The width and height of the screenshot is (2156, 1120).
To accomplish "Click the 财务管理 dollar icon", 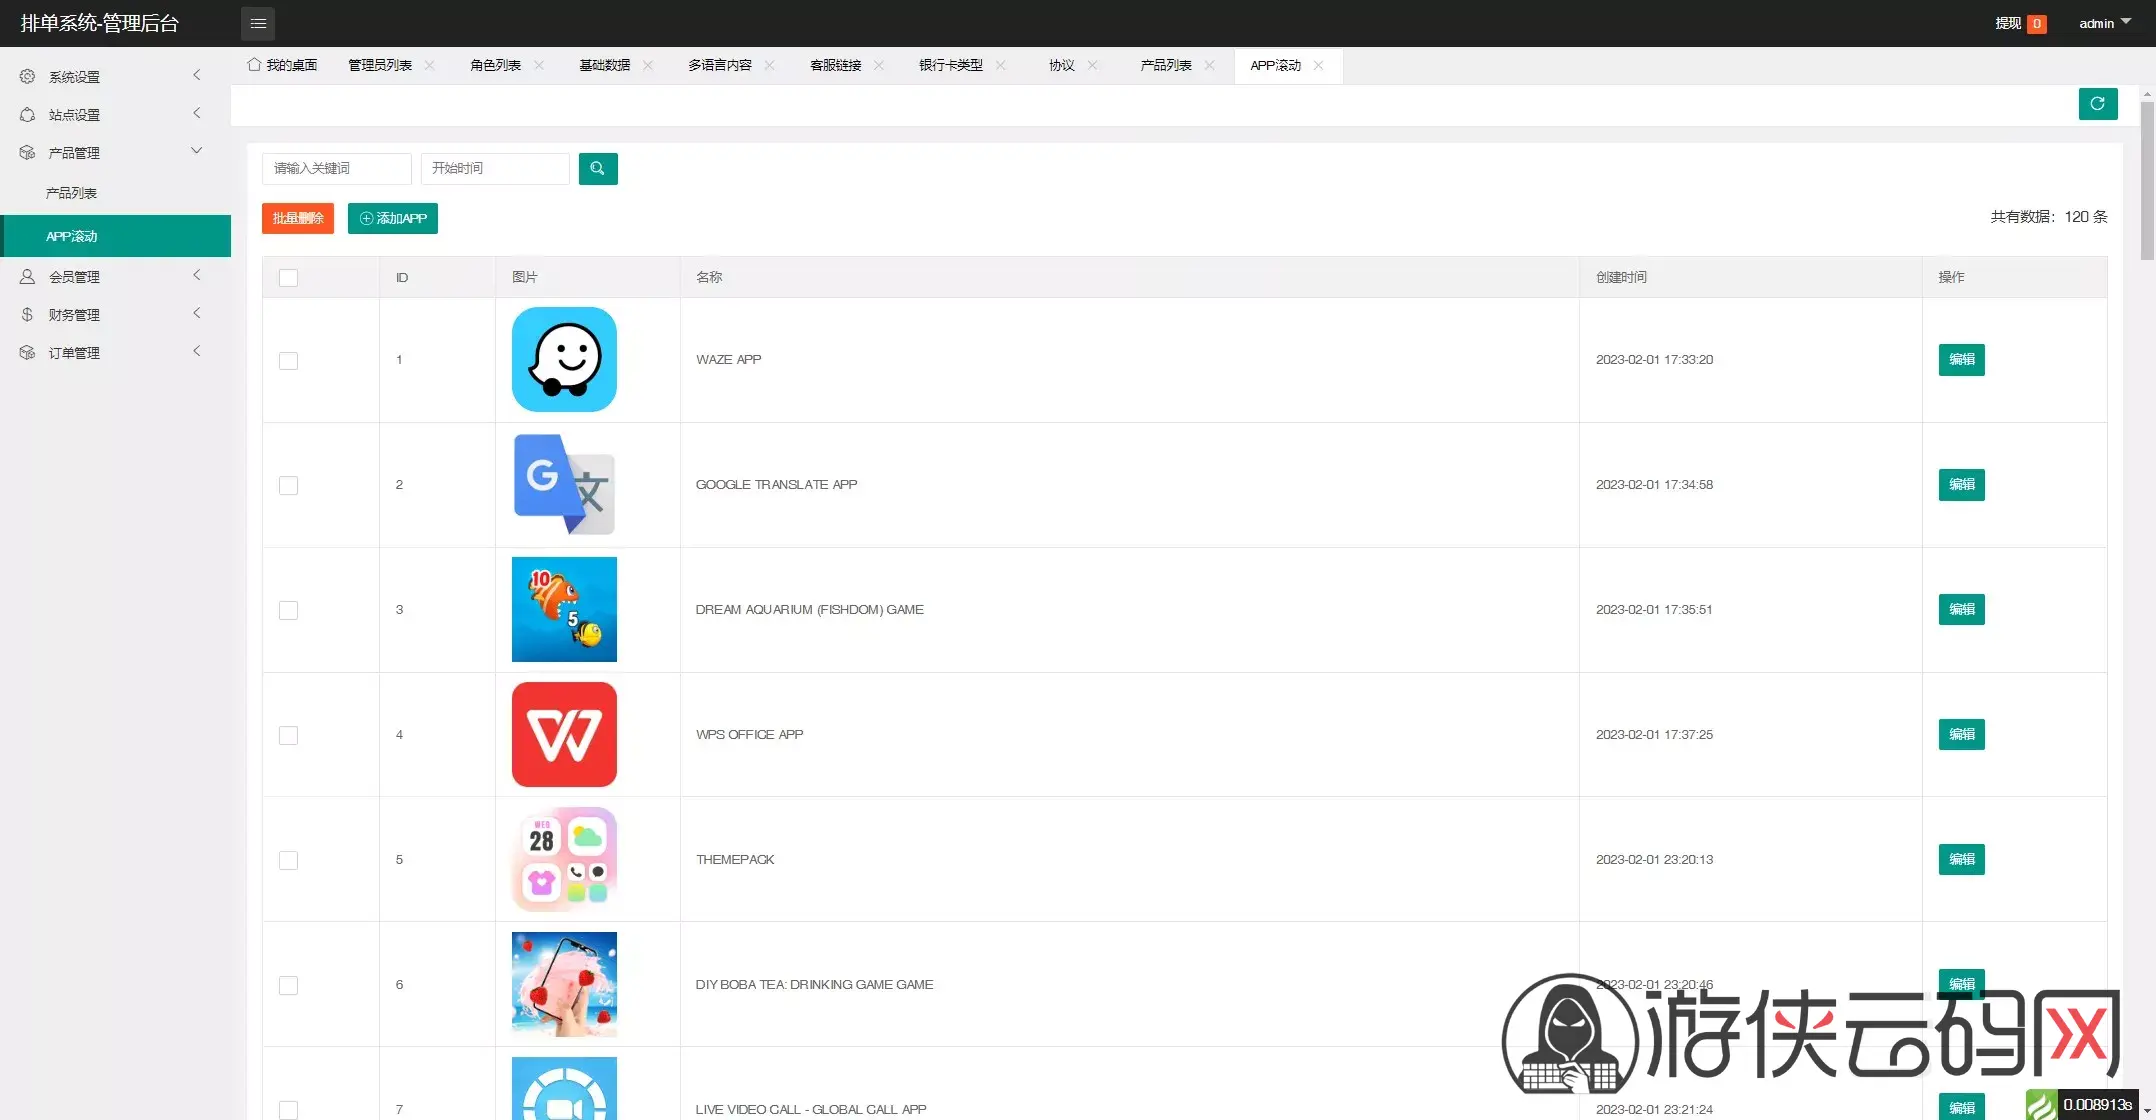I will [27, 314].
